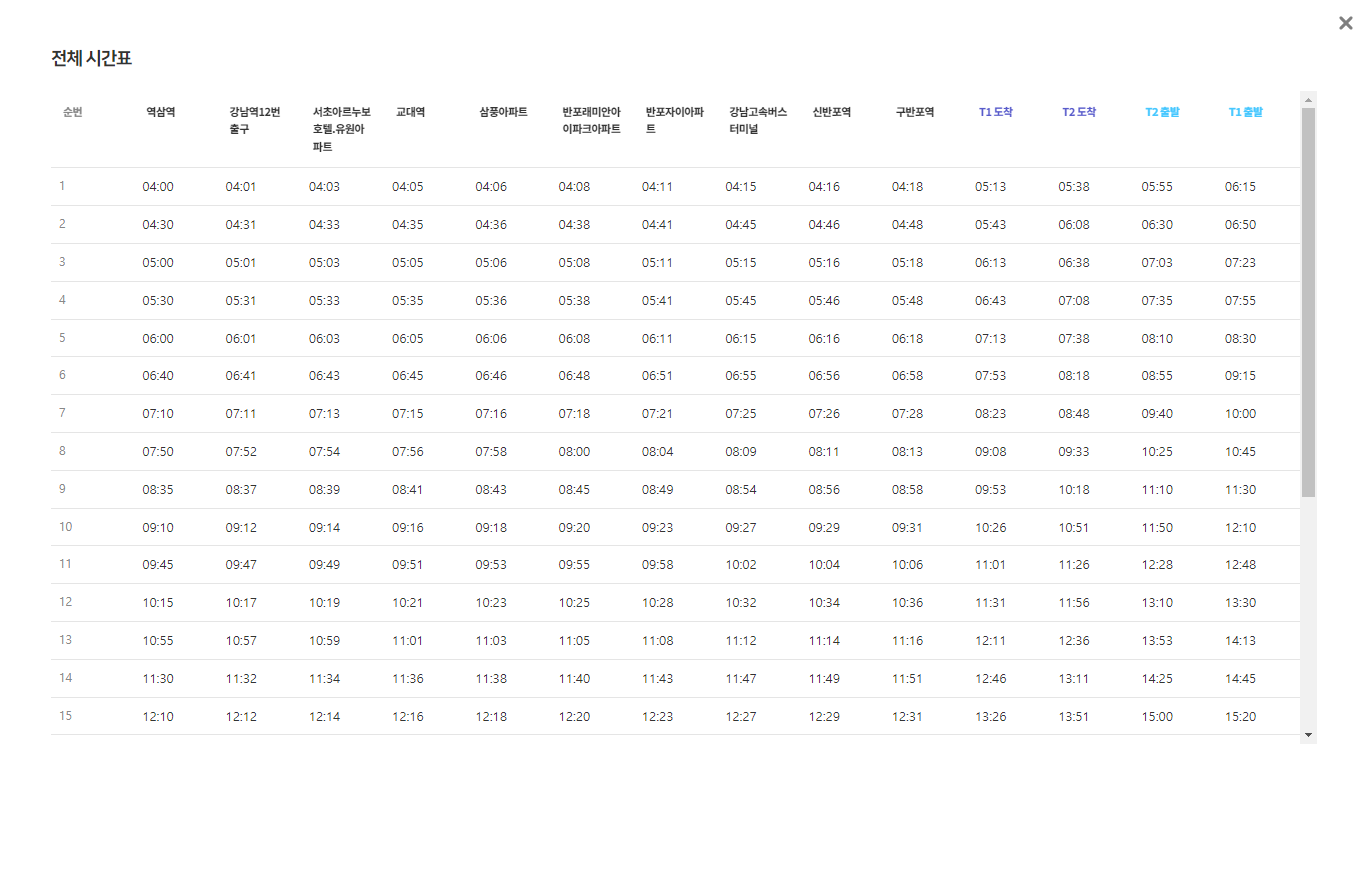Click row number 8 in 순번 column
Screen dimensions: 1372x881
pyautogui.click(x=62, y=451)
